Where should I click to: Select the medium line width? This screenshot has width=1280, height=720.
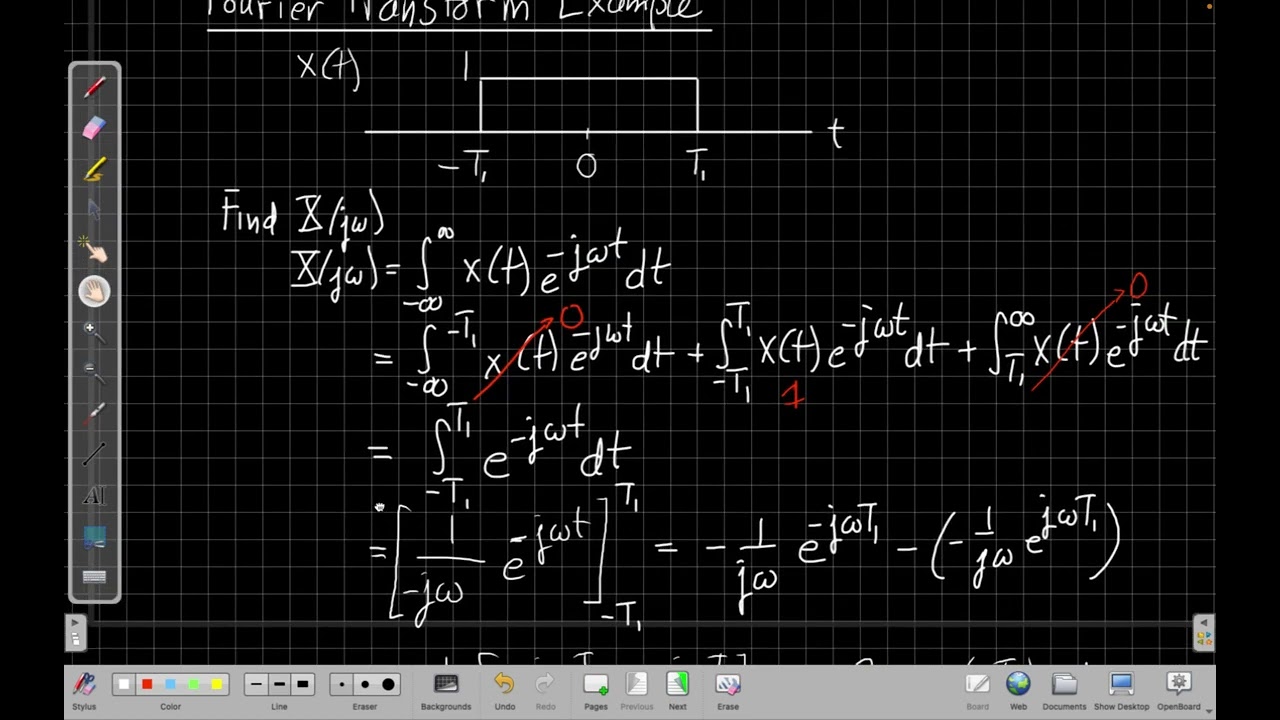tap(280, 684)
